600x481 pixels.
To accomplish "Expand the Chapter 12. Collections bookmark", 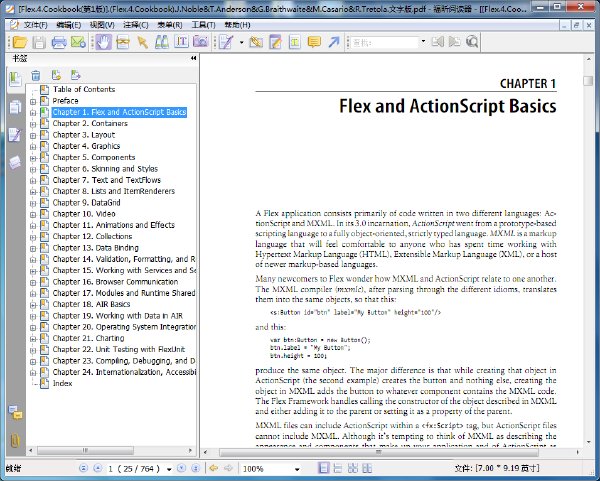I will pos(33,237).
